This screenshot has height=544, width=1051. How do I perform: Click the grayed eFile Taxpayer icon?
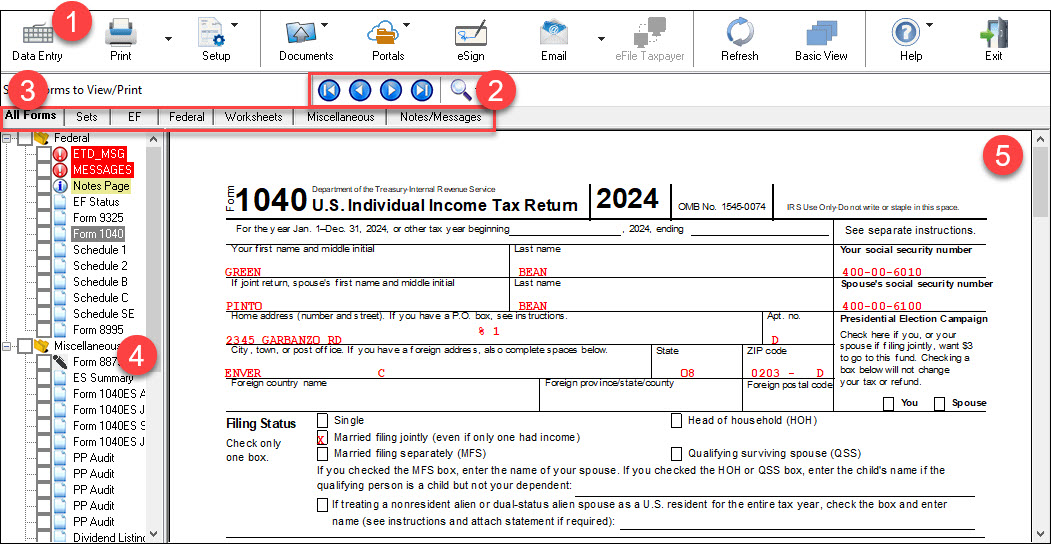click(650, 32)
